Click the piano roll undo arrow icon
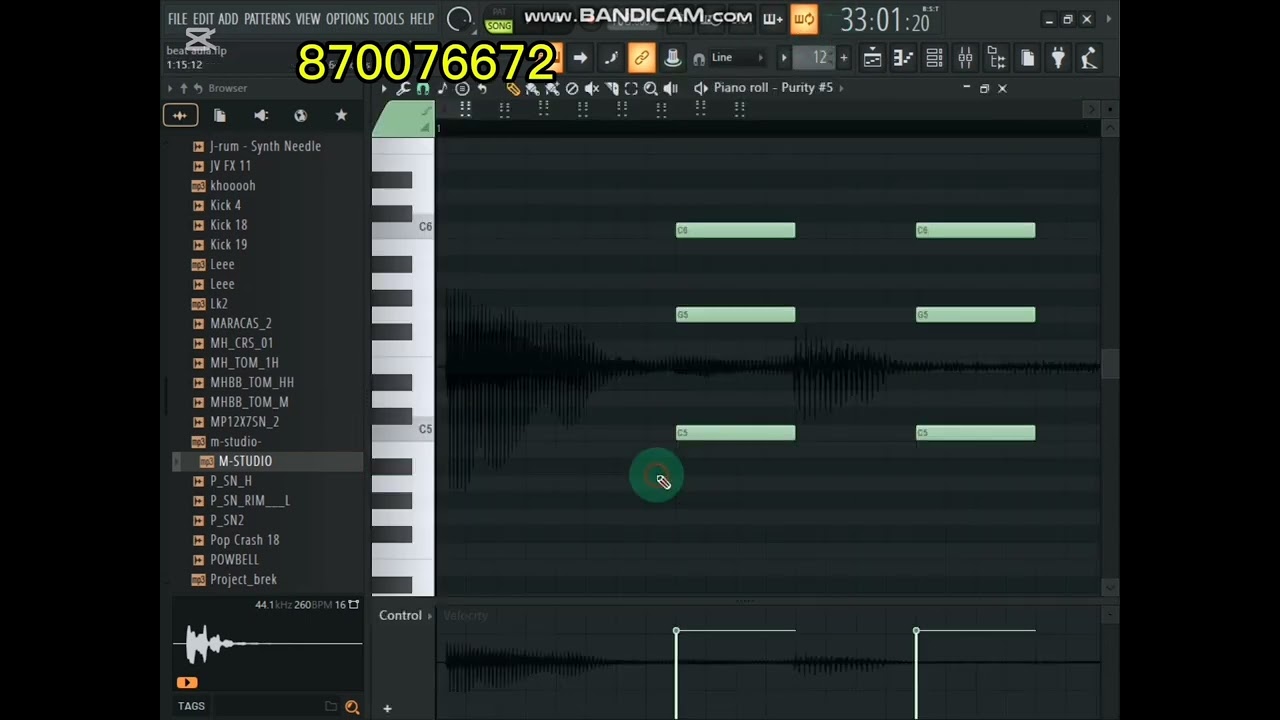Image resolution: width=1280 pixels, height=720 pixels. click(482, 89)
